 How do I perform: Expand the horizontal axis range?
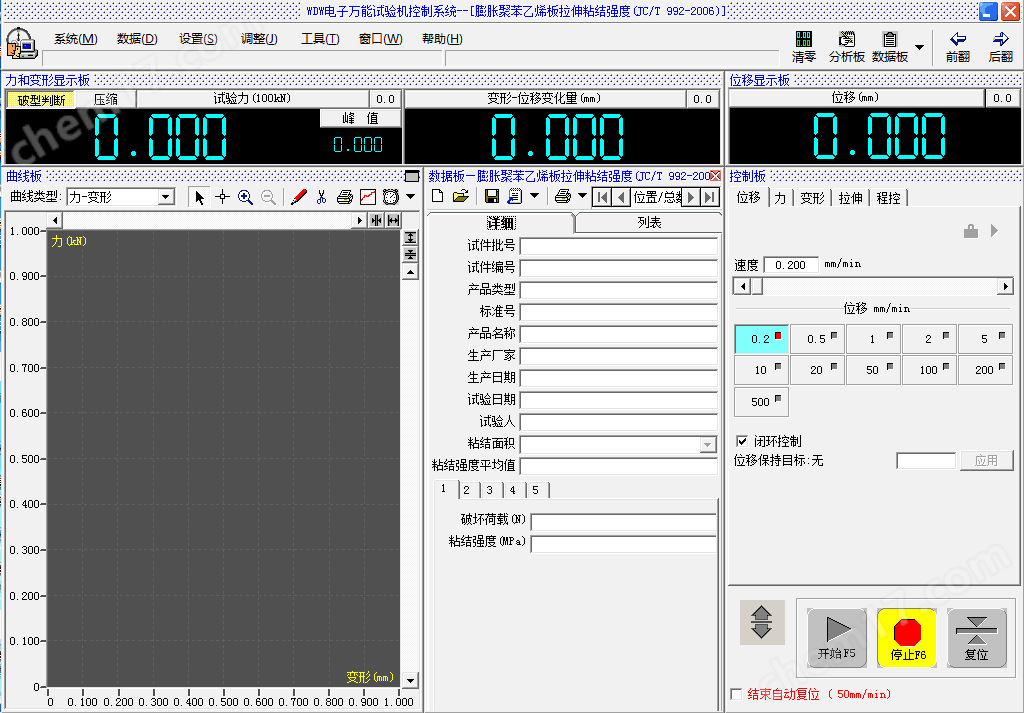(393, 221)
